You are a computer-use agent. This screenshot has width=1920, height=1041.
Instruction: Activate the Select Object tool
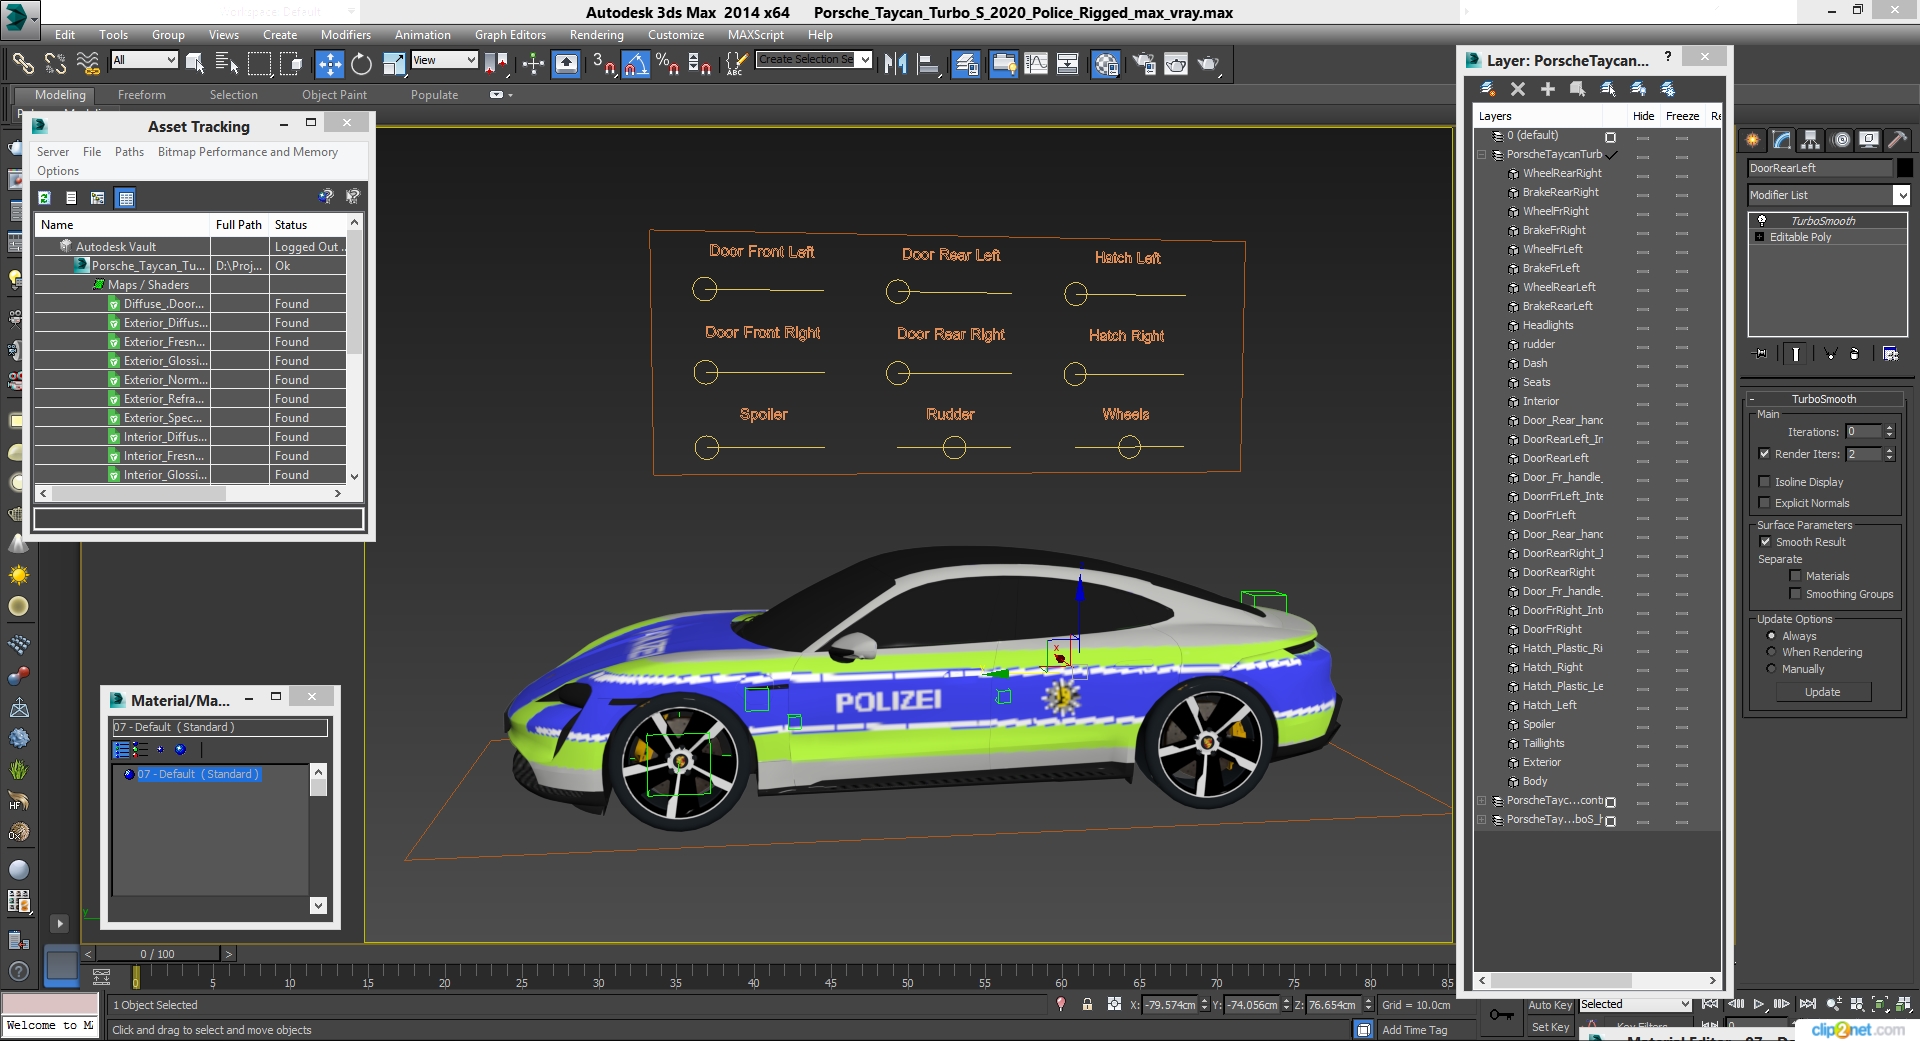195,64
